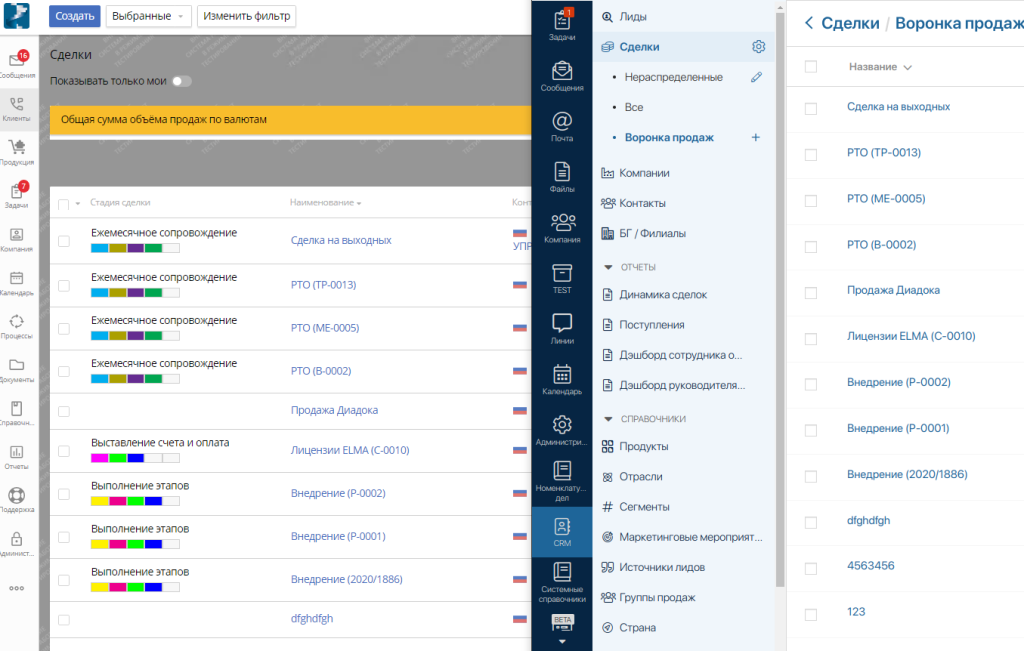
Task: Select the CRM icon in dark sidebar
Action: (x=562, y=532)
